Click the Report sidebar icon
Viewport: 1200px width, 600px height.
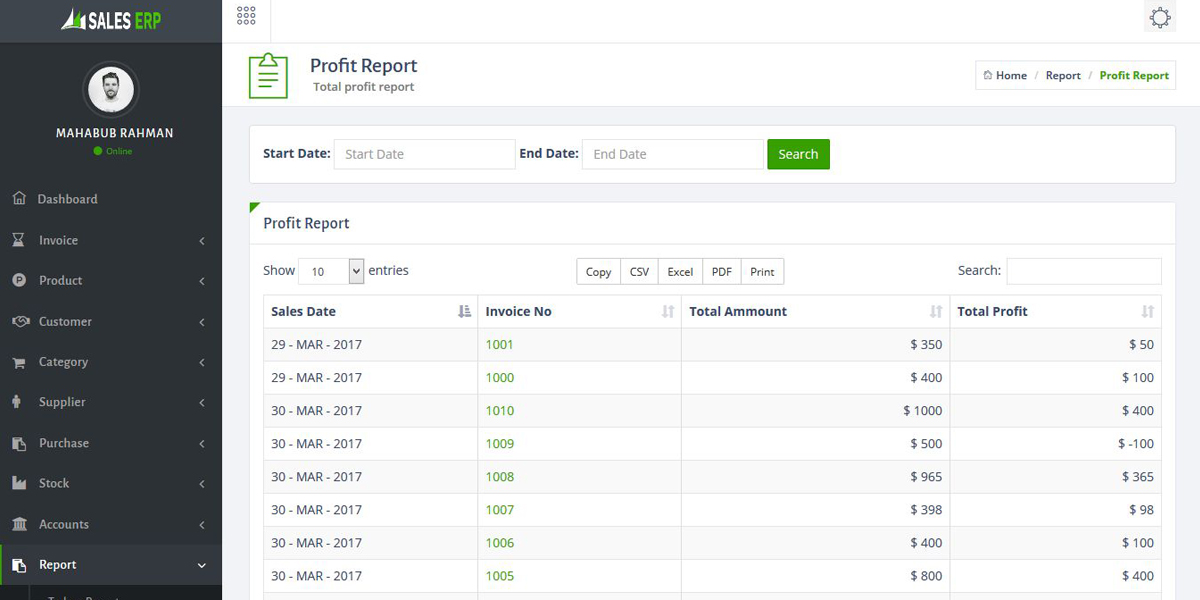pyautogui.click(x=19, y=565)
